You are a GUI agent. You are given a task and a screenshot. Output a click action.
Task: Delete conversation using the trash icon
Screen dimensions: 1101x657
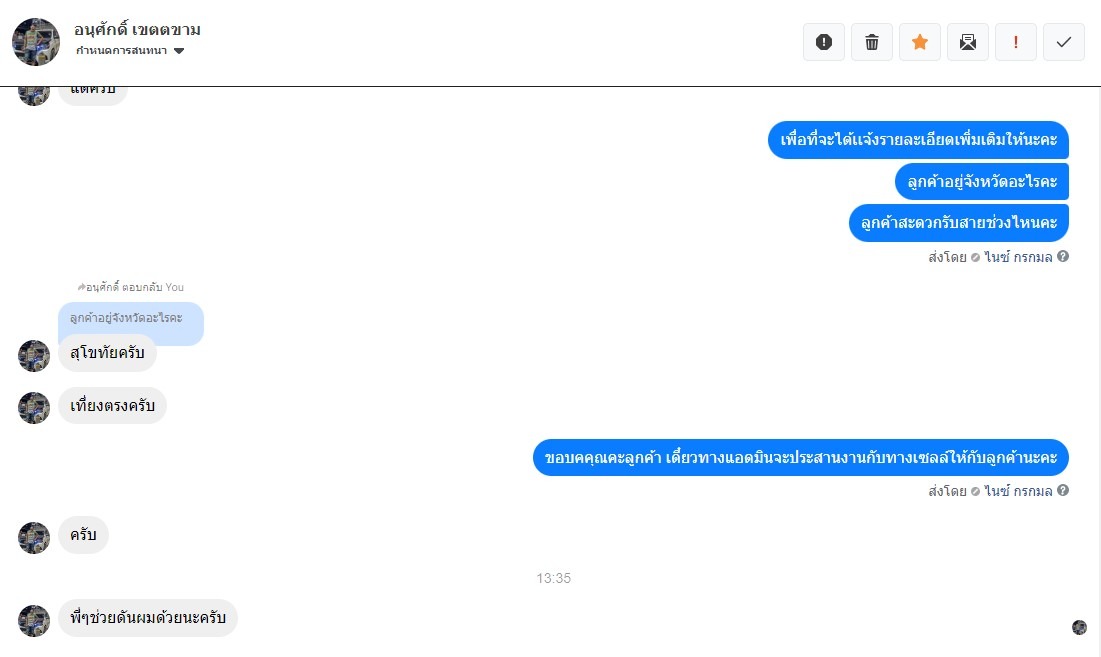(x=871, y=42)
